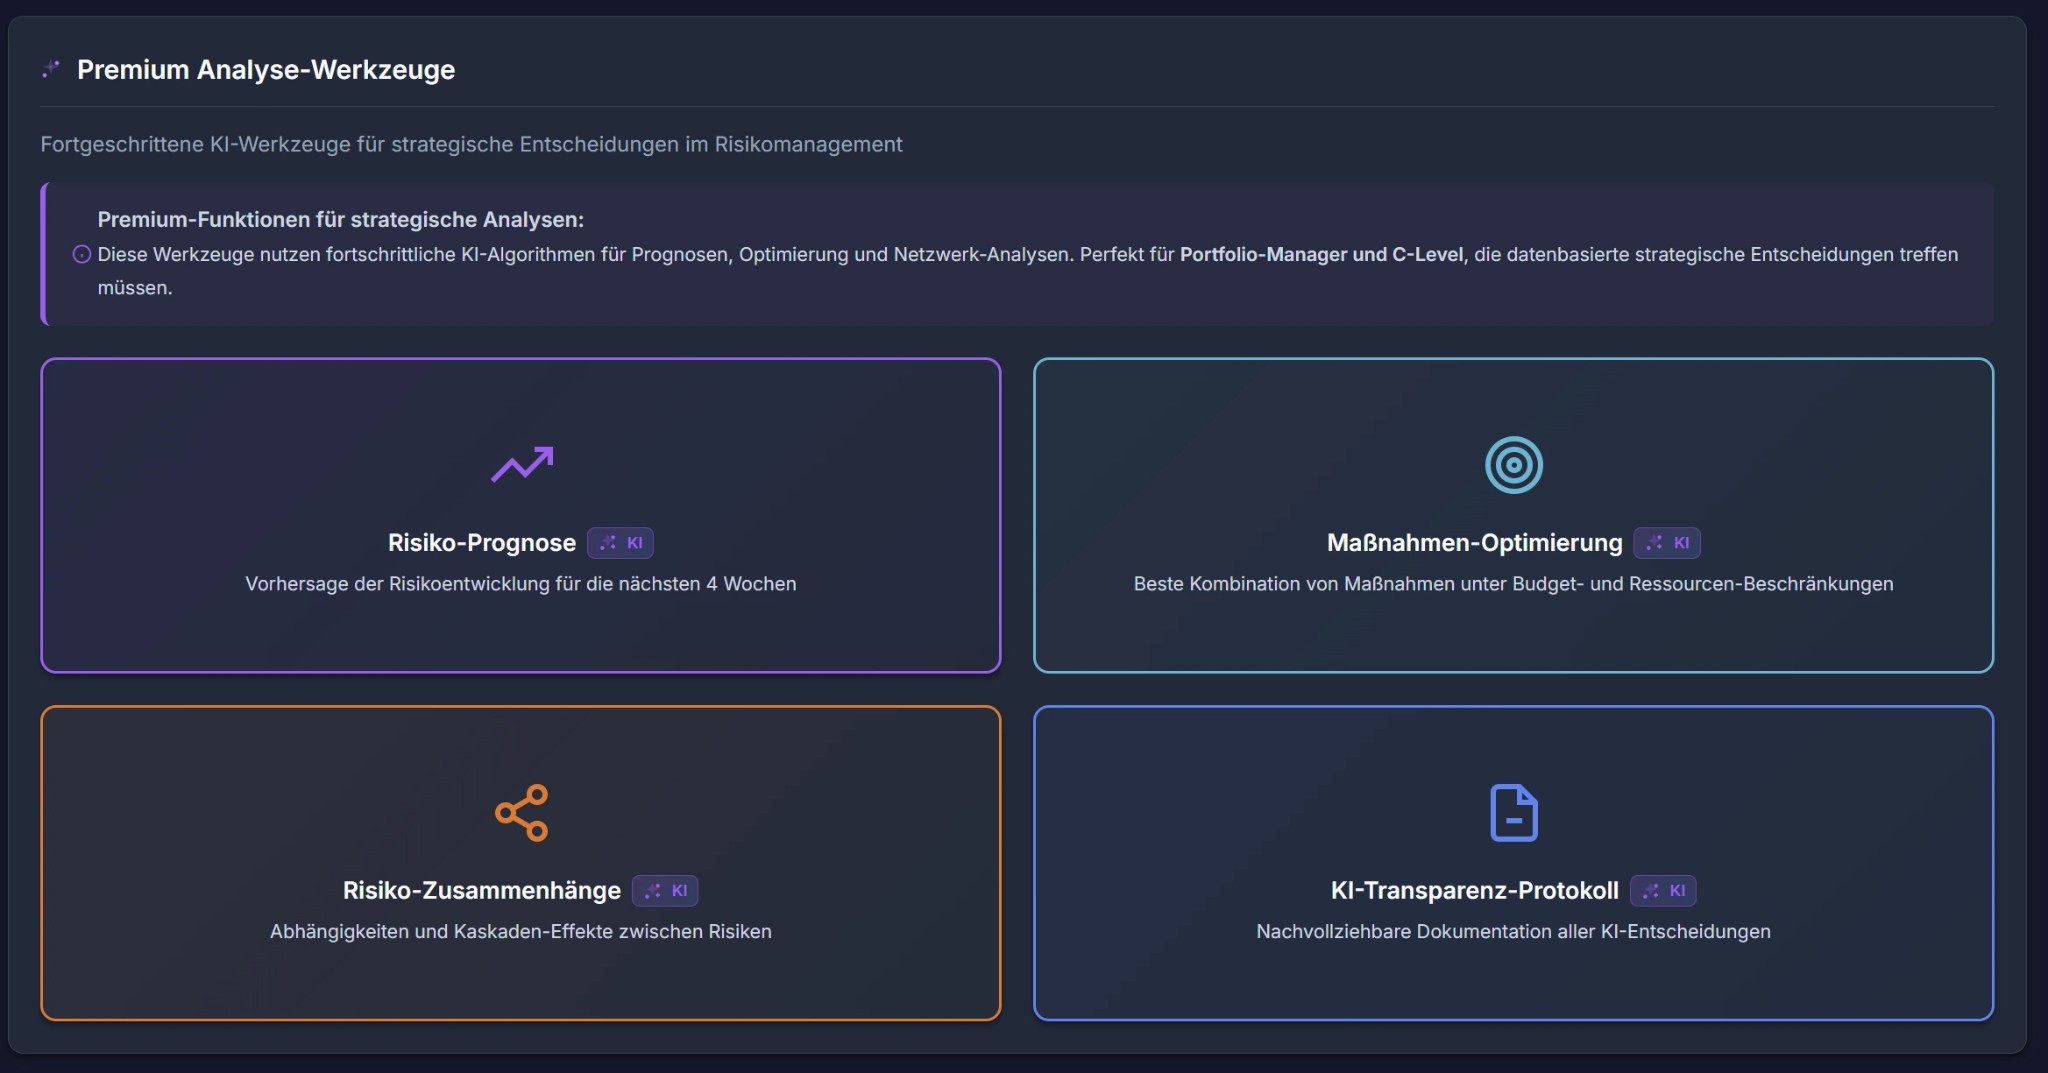Click the sparkle icon beside Premium Analyse-Werkzeuge heading
Viewport: 2048px width, 1073px height.
click(51, 70)
